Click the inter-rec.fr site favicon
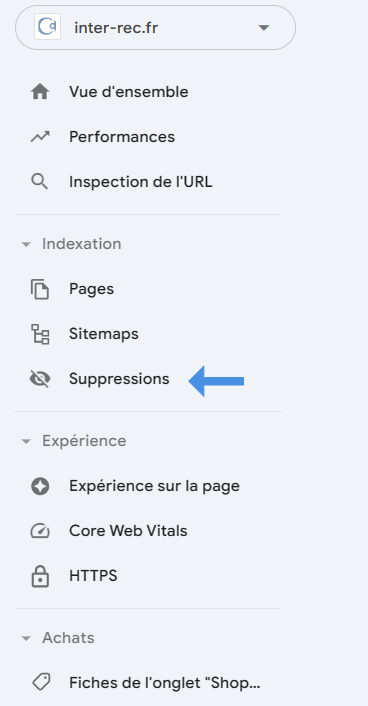This screenshot has width=368, height=706. pyautogui.click(x=47, y=27)
